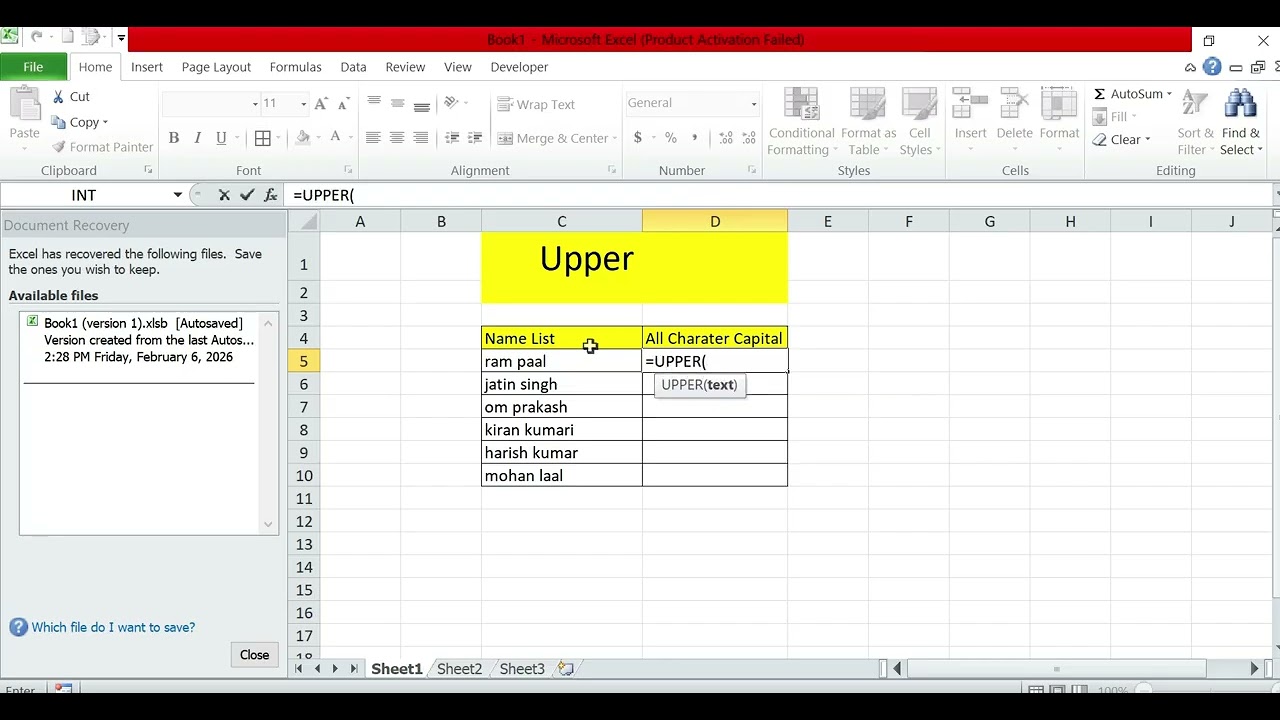Open the File tab
Screen dimensions: 1280x720
pyautogui.click(x=33, y=67)
